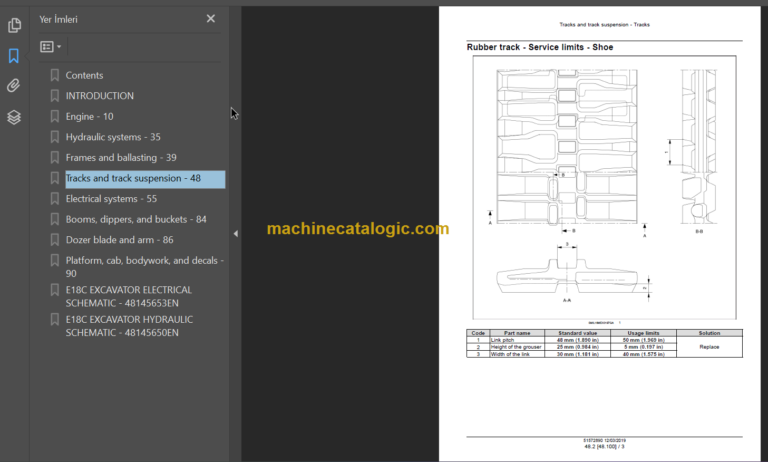Click bookmark icon beside Tracks and track suspension
Image resolution: width=768 pixels, height=462 pixels.
[x=55, y=178]
